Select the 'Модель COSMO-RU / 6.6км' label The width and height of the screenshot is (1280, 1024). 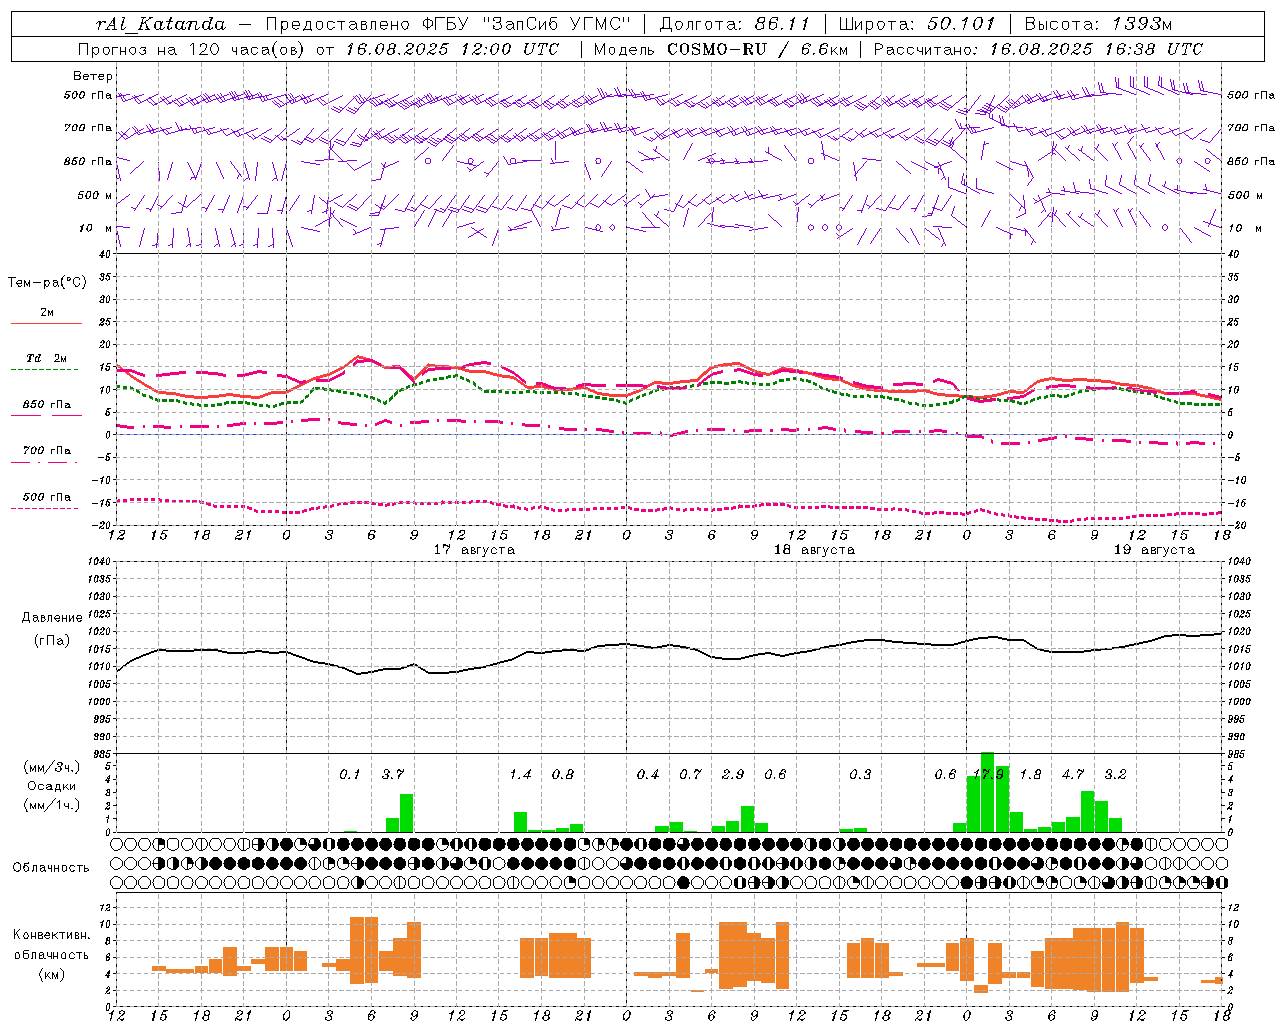point(721,49)
